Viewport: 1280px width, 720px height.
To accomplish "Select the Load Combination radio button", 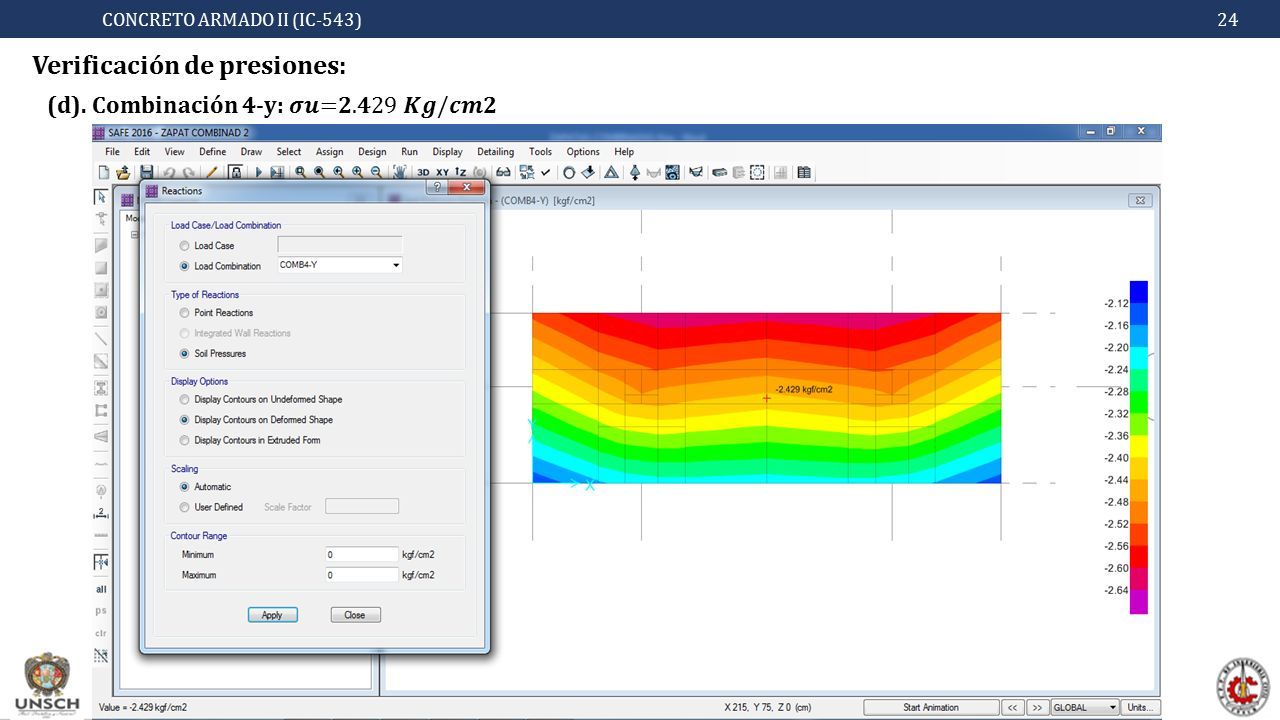I will click(x=184, y=266).
